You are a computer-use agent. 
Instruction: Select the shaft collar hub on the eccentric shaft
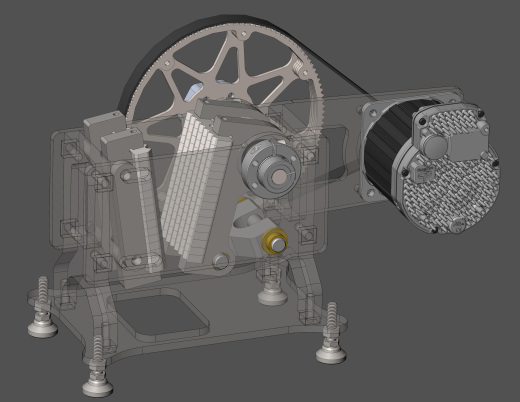(271, 167)
